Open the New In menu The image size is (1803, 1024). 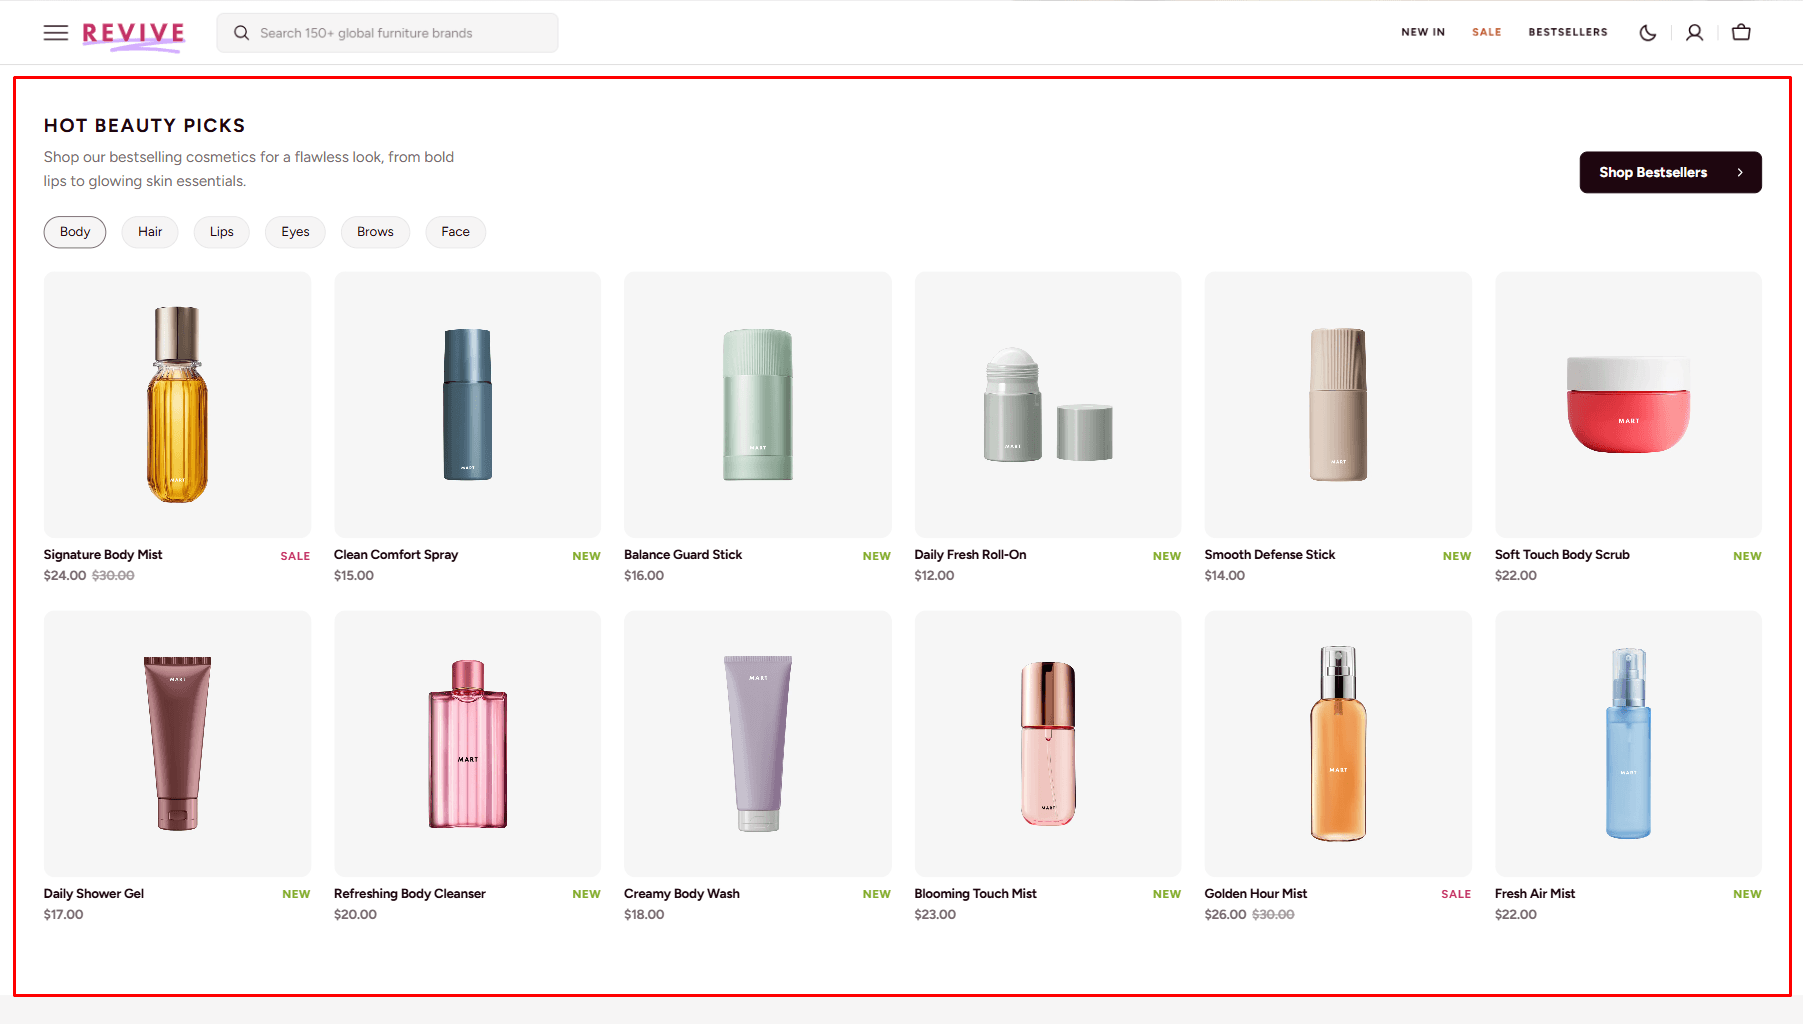pyautogui.click(x=1422, y=33)
